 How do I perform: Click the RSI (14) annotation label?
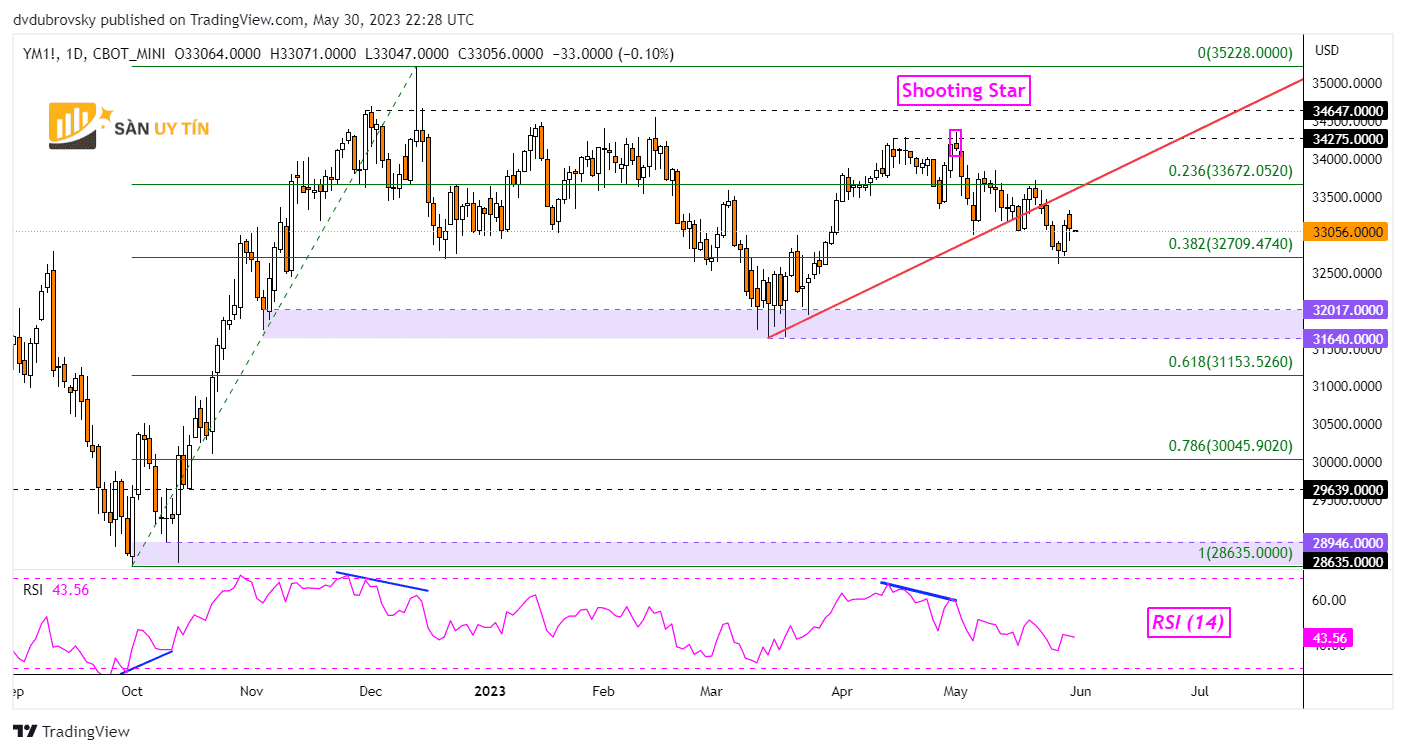point(1187,624)
